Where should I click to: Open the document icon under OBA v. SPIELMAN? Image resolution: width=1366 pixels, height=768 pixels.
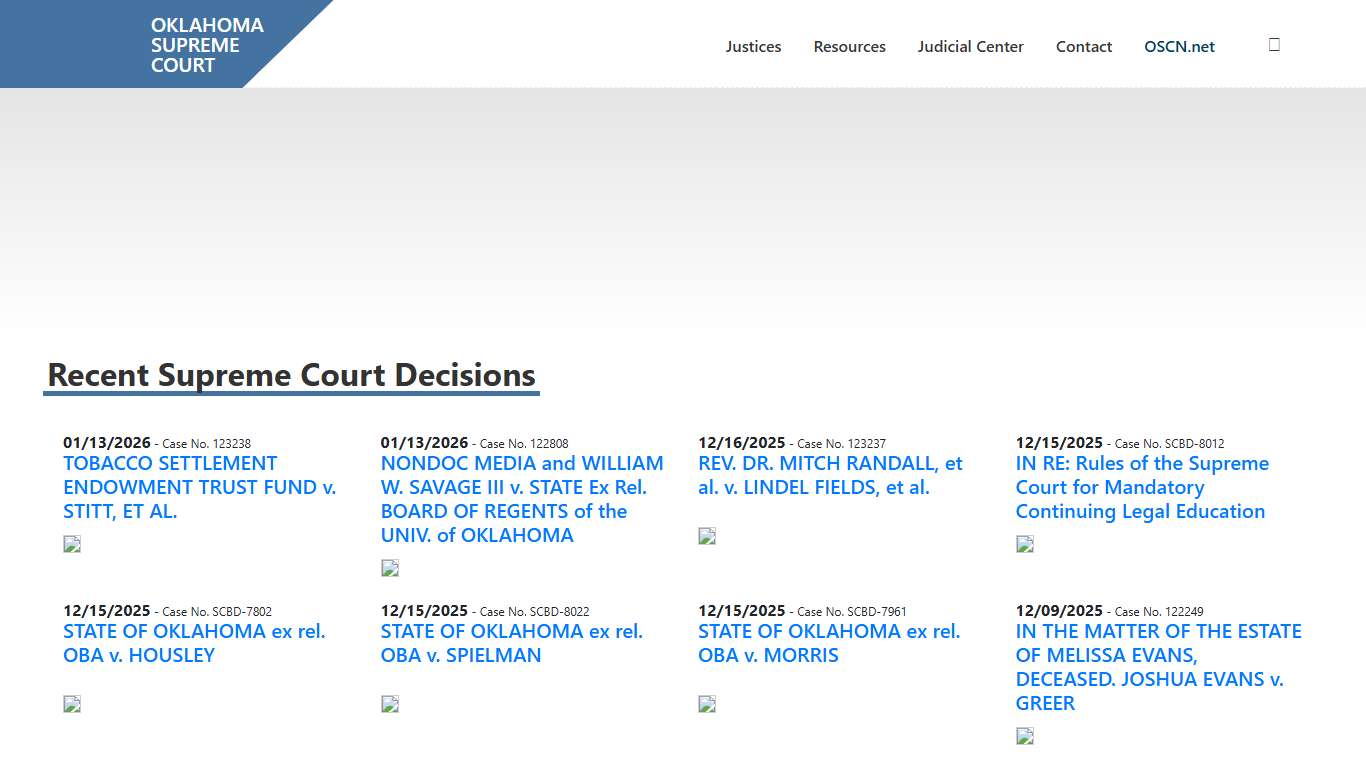(389, 703)
